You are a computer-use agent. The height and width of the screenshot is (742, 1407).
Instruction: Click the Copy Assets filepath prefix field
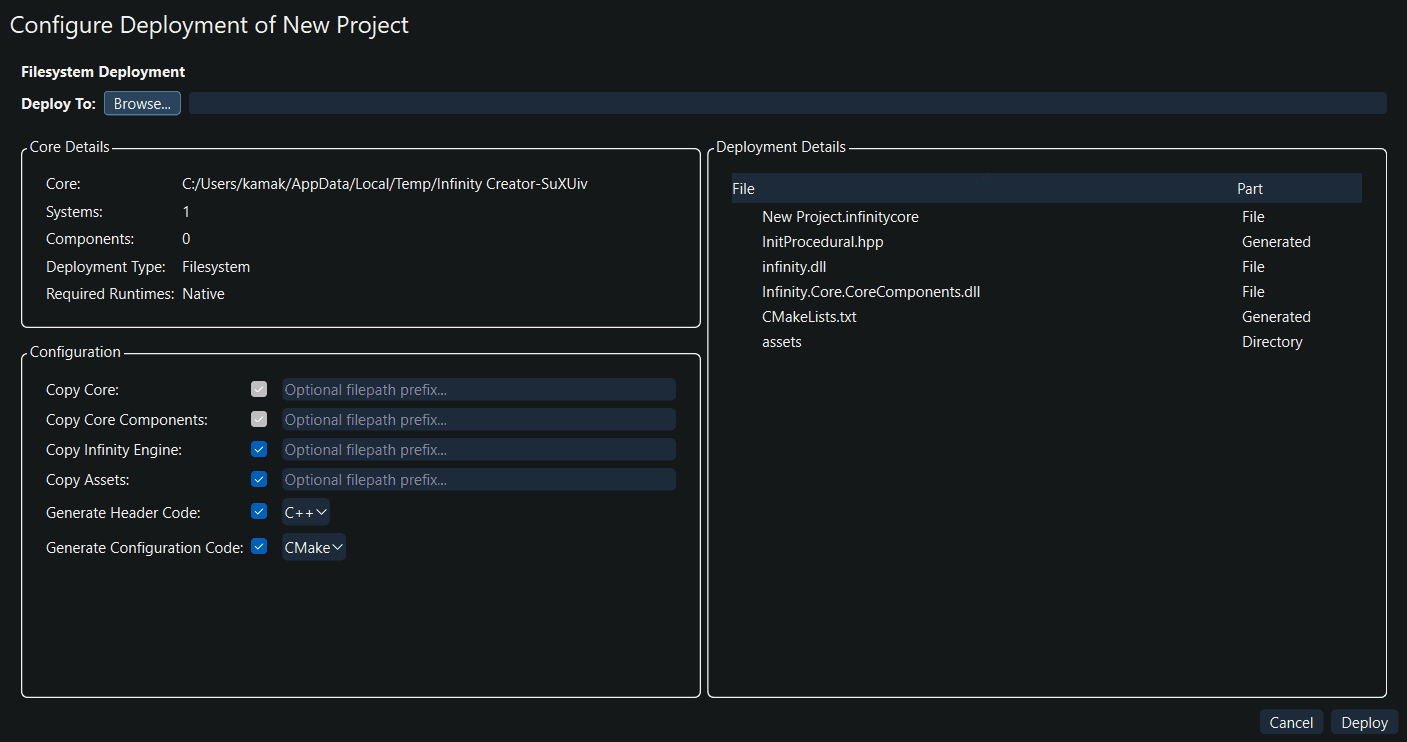pyautogui.click(x=477, y=479)
